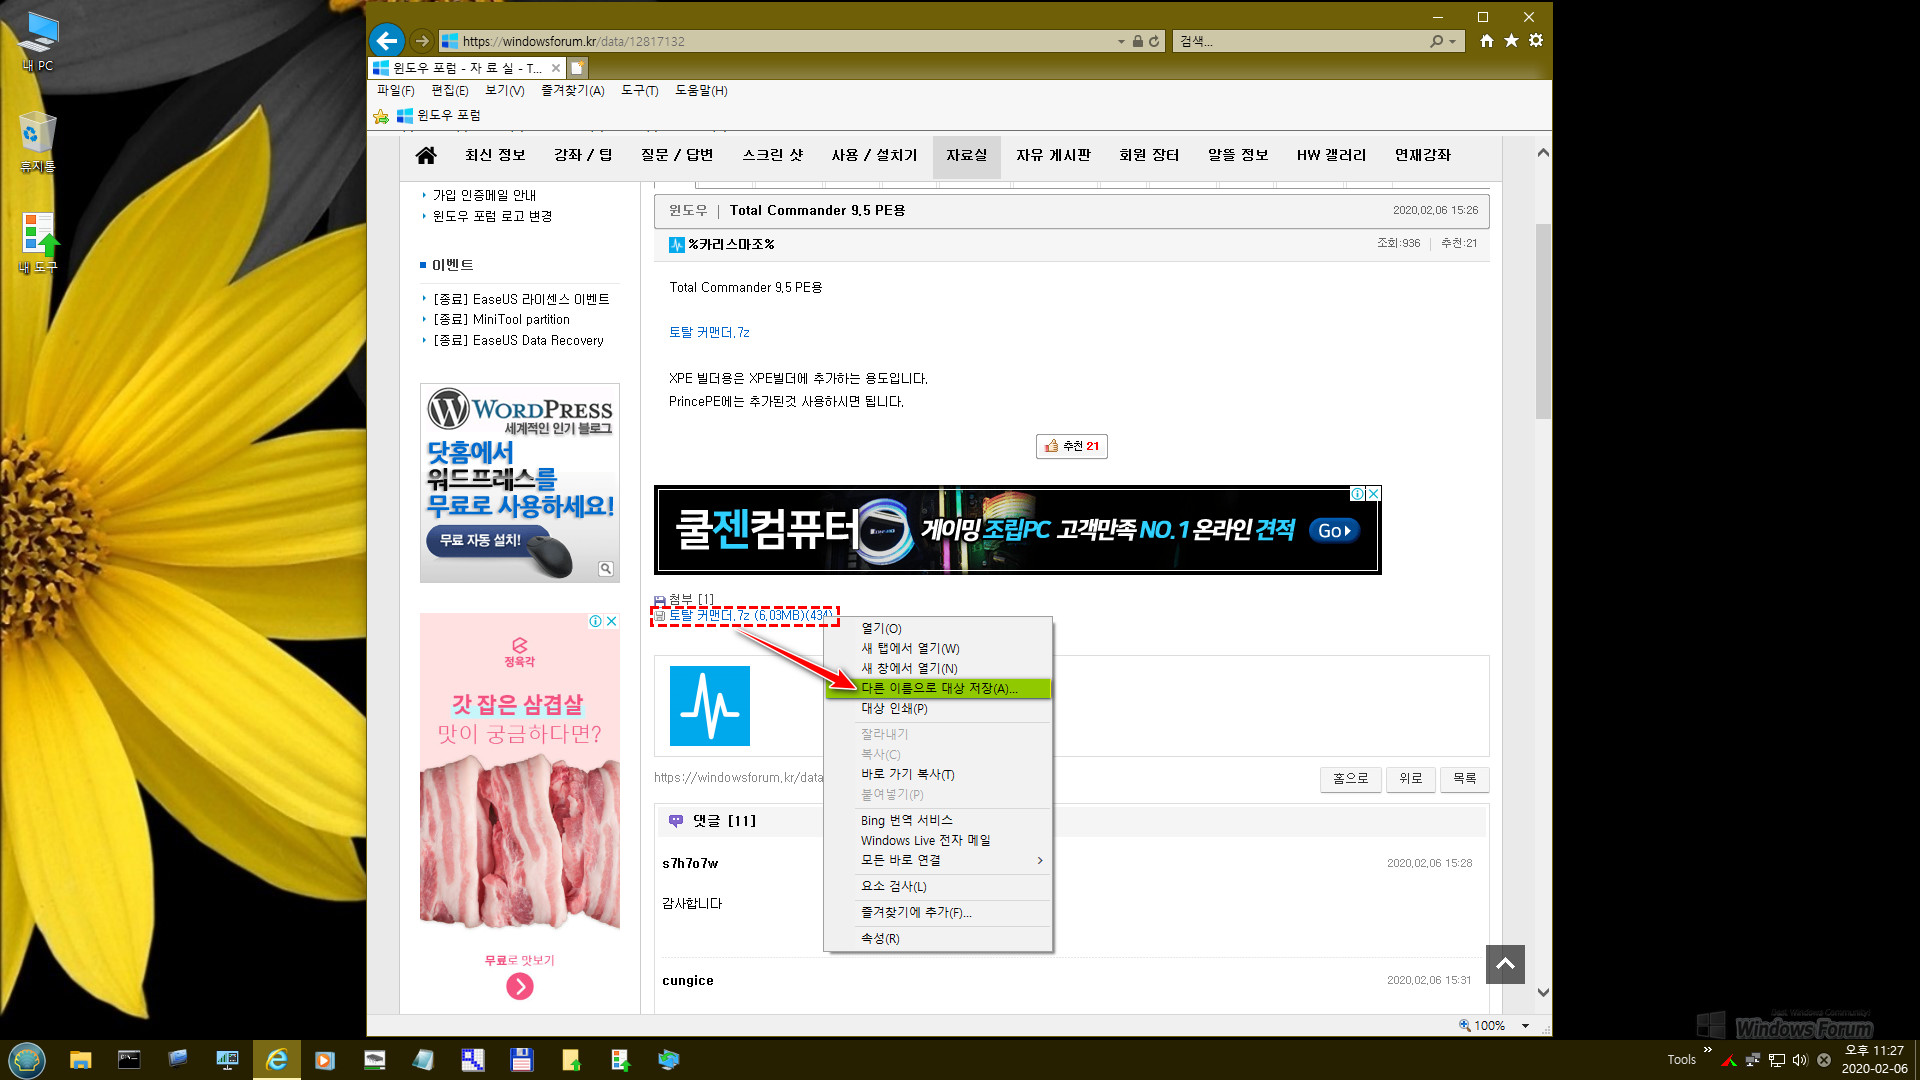Open the 도구(T) menu
This screenshot has width=1920, height=1080.
[x=640, y=90]
